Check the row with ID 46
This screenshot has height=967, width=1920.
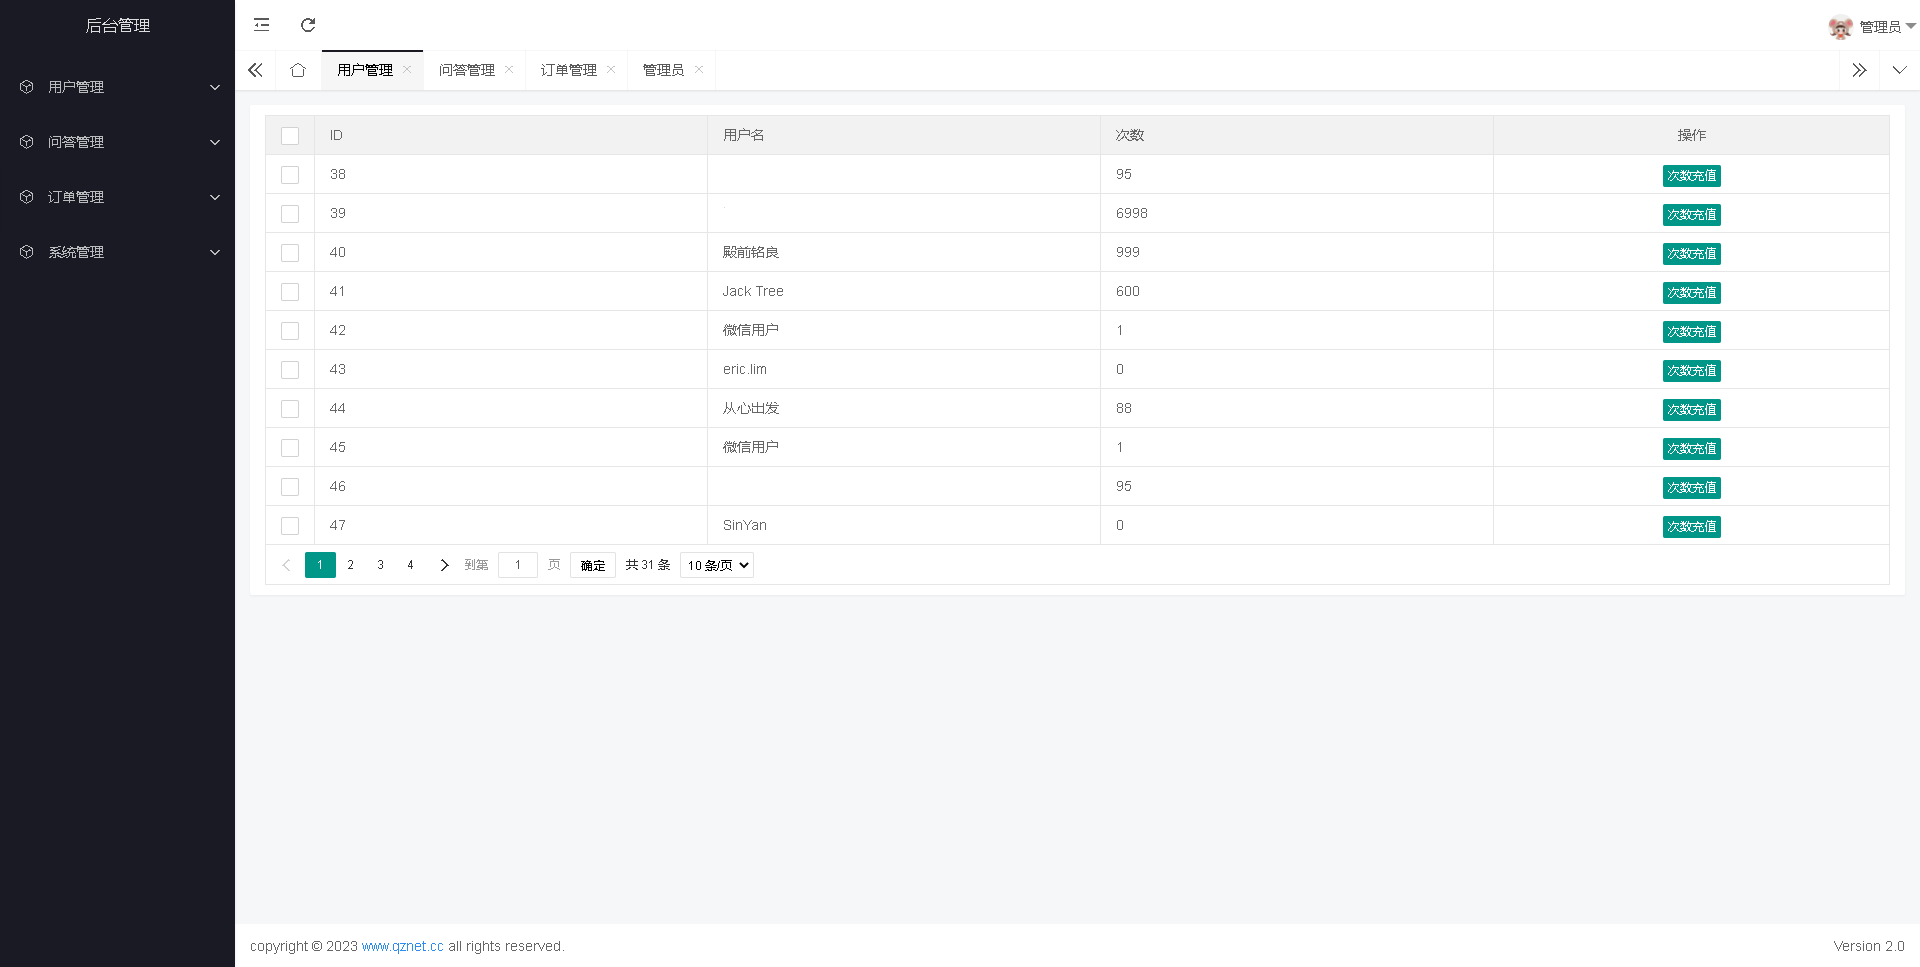click(x=290, y=487)
